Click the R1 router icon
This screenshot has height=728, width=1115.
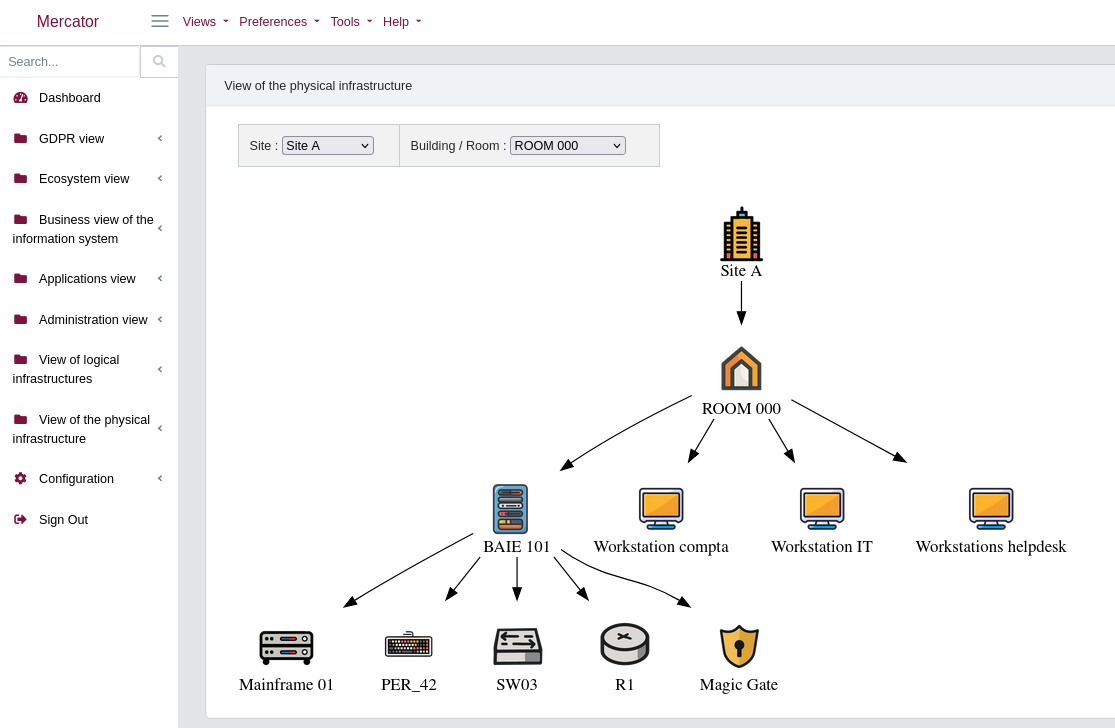(x=625, y=645)
